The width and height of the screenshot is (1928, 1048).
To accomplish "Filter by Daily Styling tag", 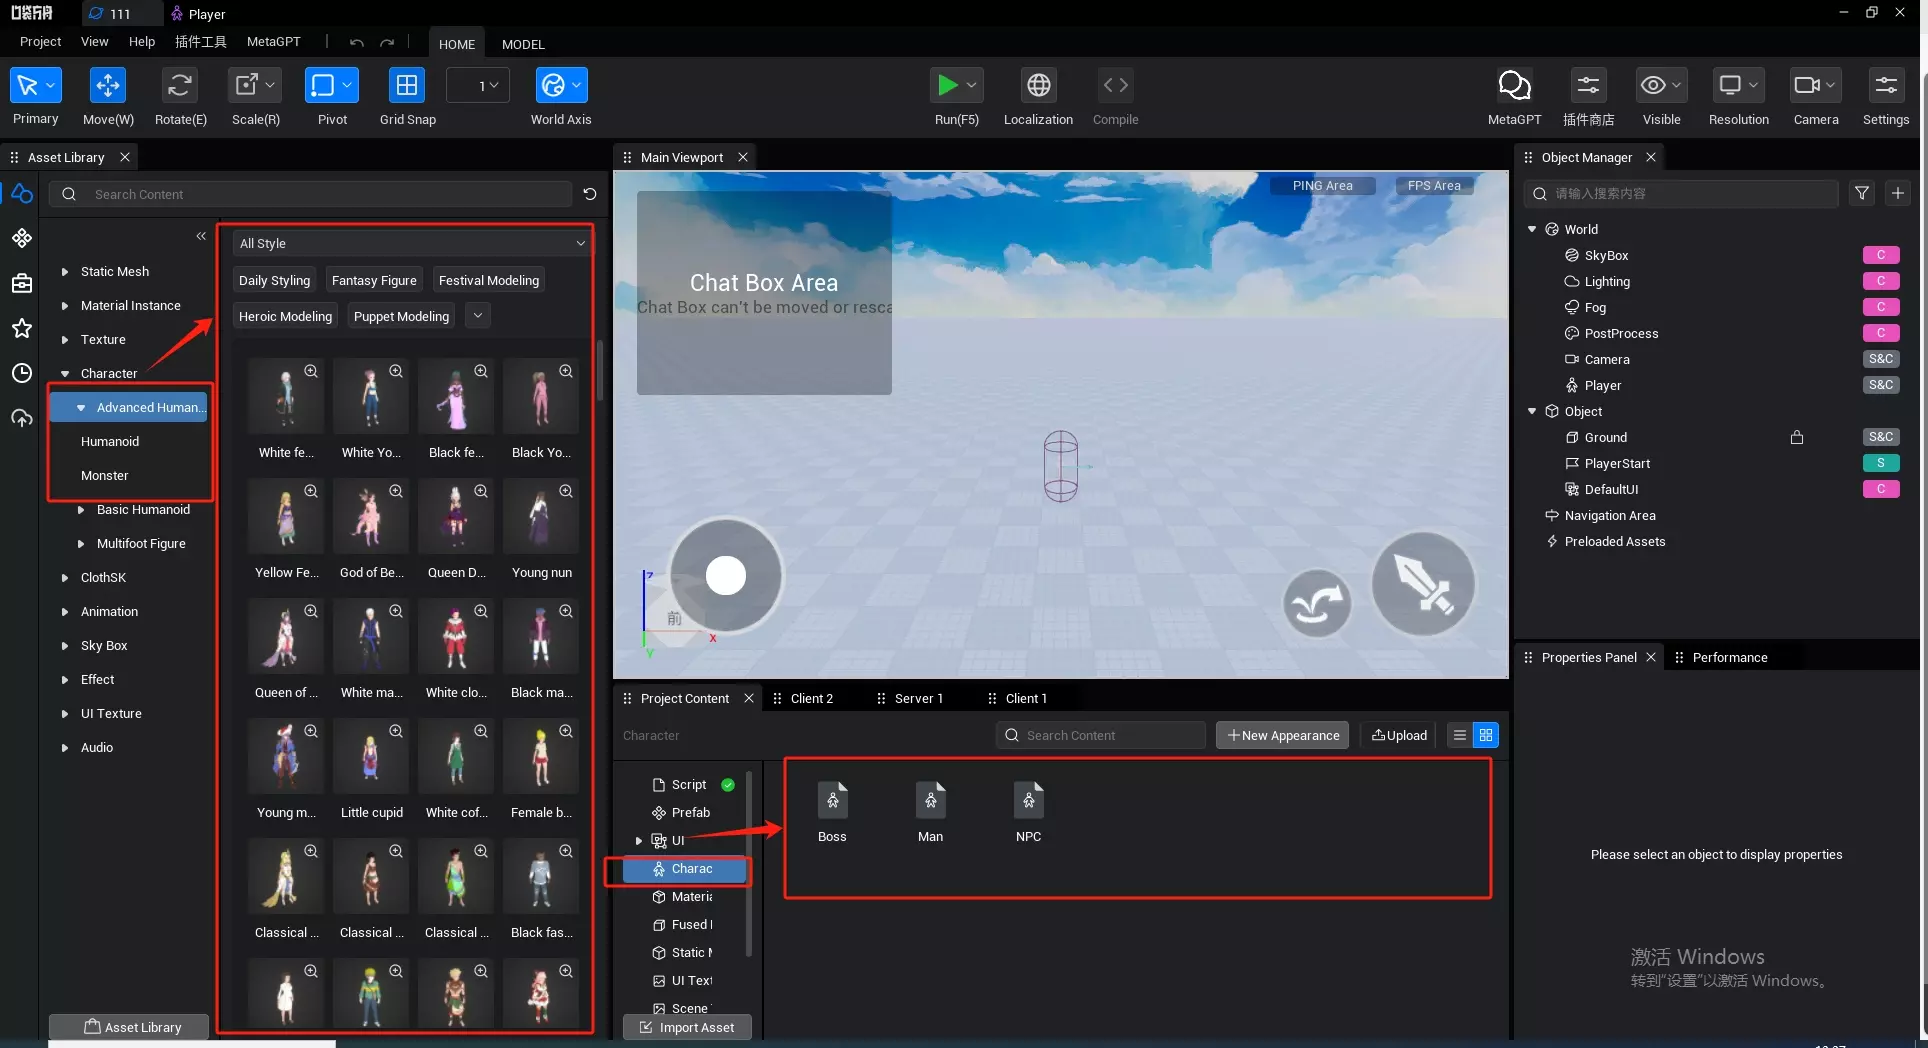I will click(x=274, y=281).
